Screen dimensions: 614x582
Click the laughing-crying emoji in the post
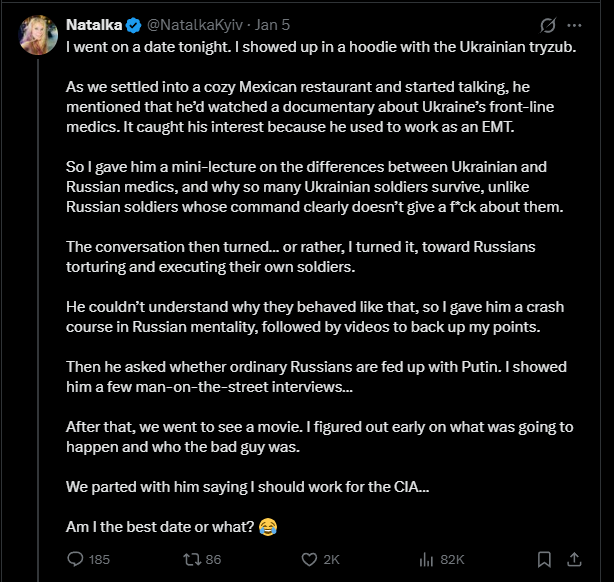[268, 525]
